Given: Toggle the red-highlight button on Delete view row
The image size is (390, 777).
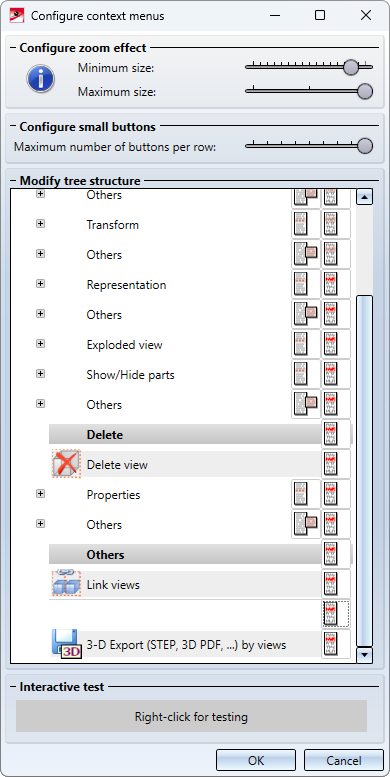Looking at the screenshot, I should click(x=335, y=464).
